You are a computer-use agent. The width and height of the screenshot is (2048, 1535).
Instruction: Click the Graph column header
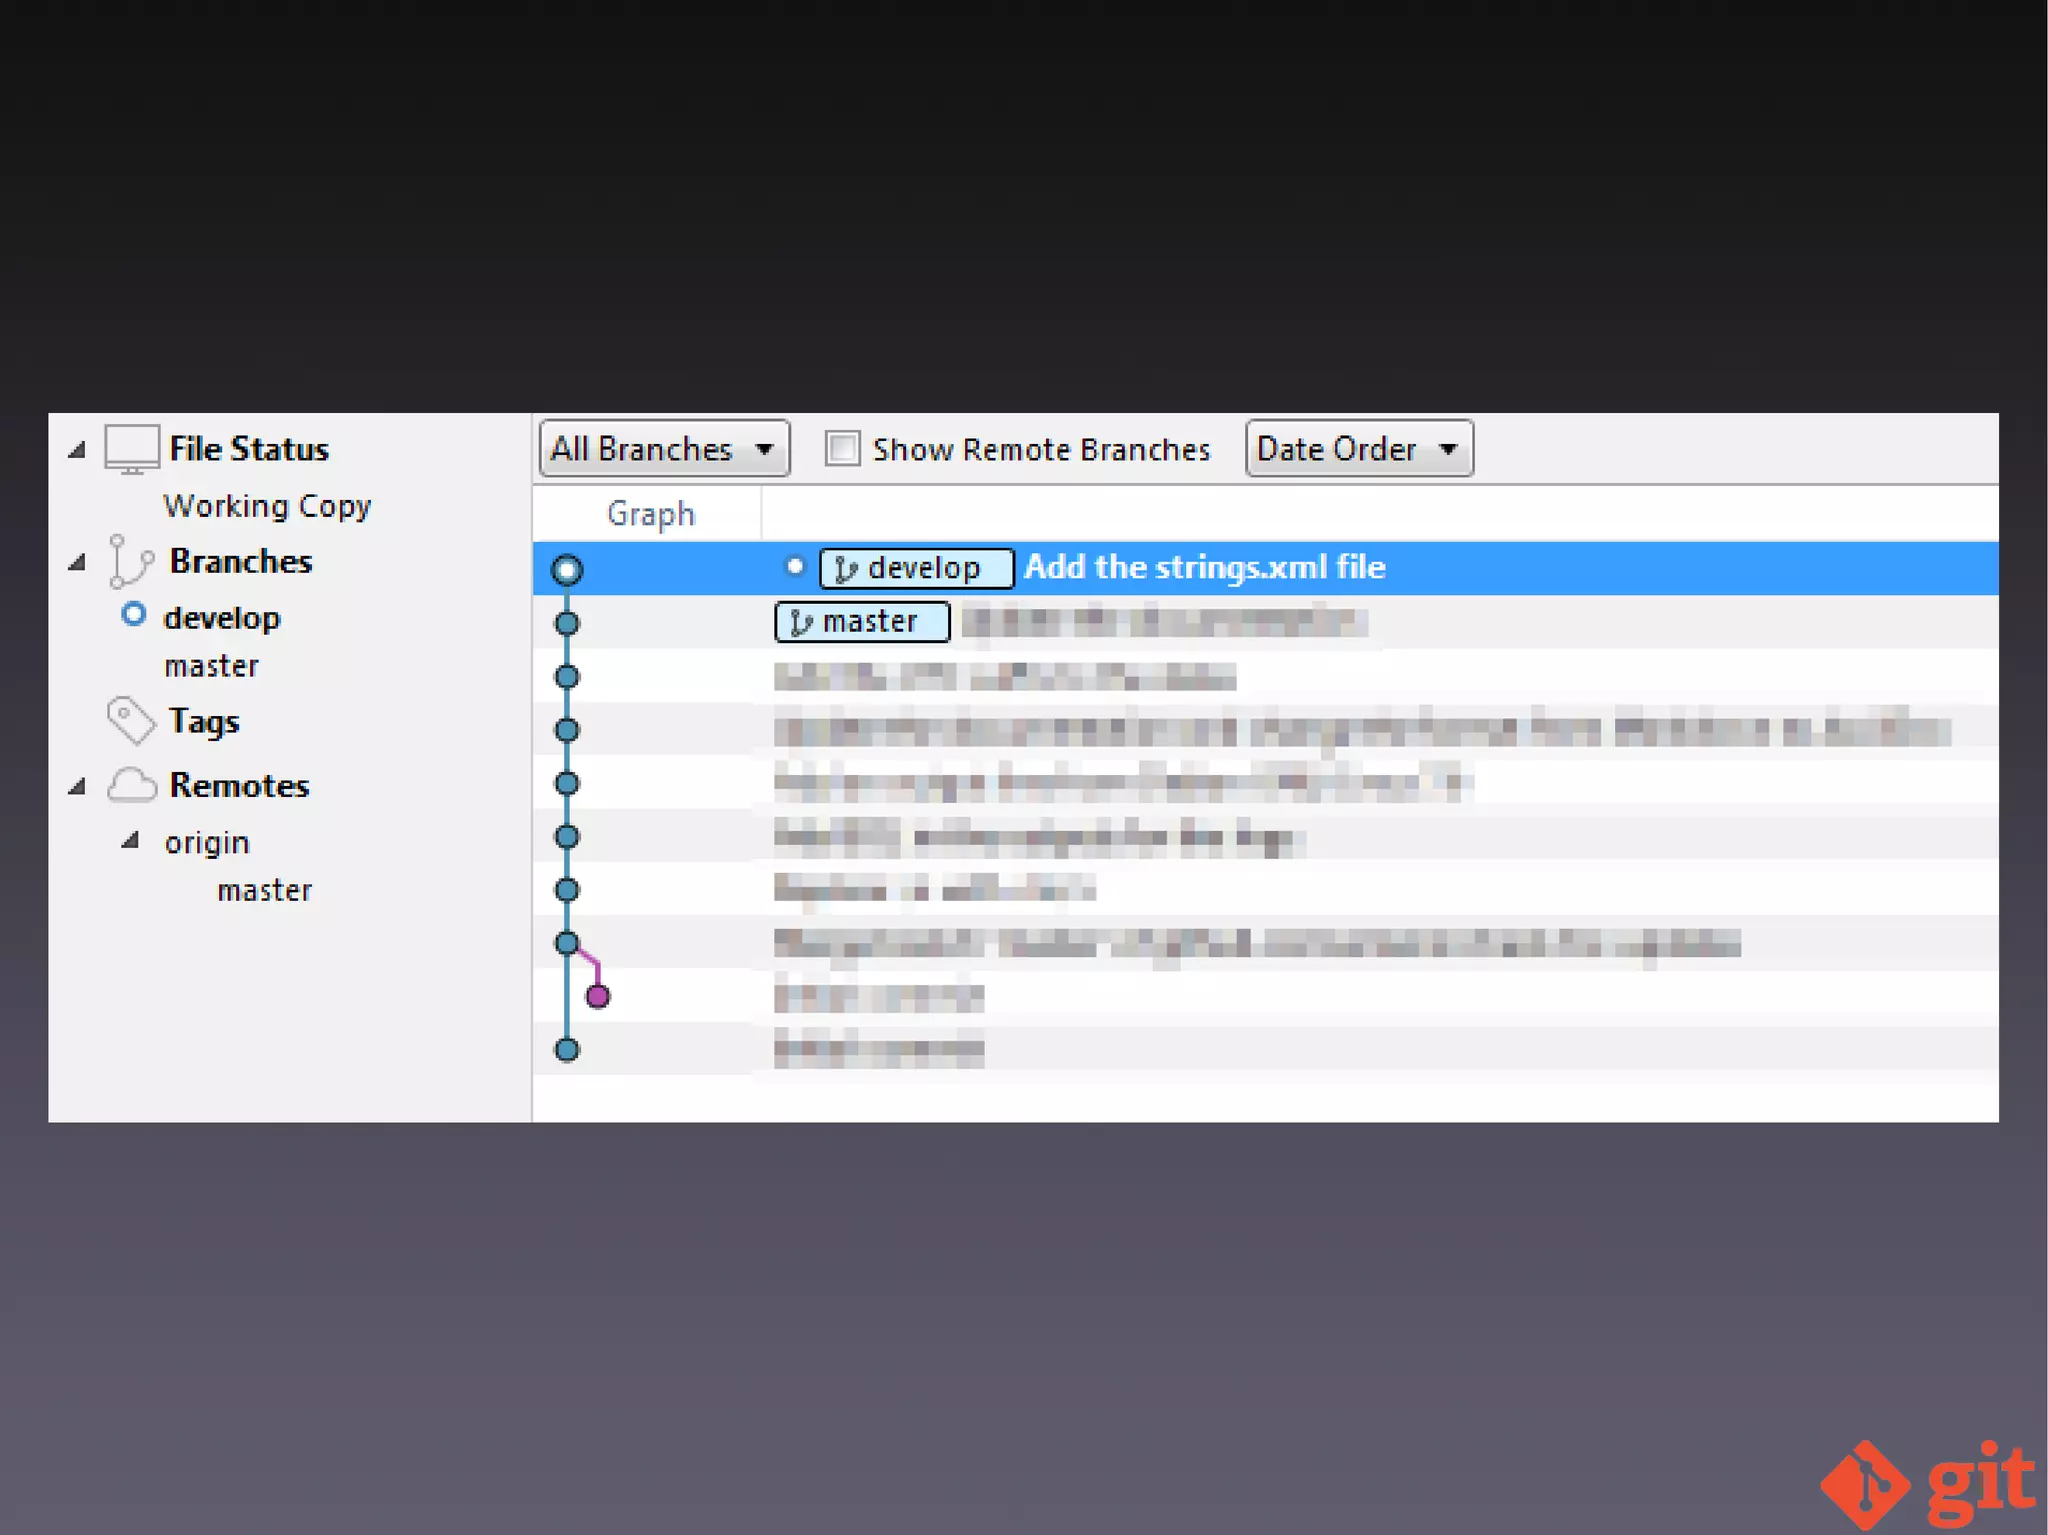[650, 514]
